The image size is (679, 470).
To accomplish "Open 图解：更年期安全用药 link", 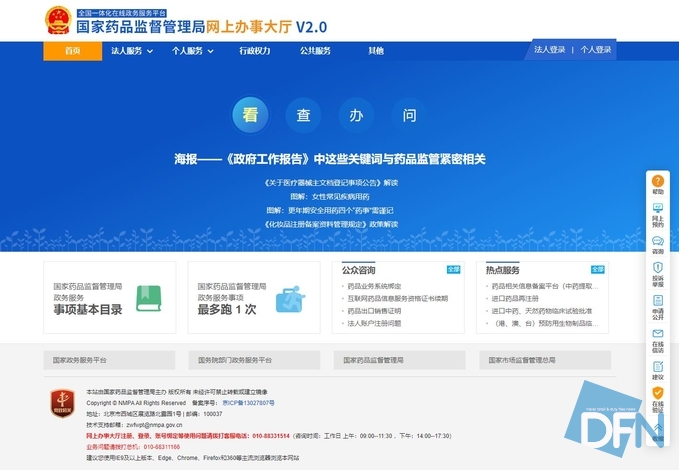I will [x=330, y=211].
